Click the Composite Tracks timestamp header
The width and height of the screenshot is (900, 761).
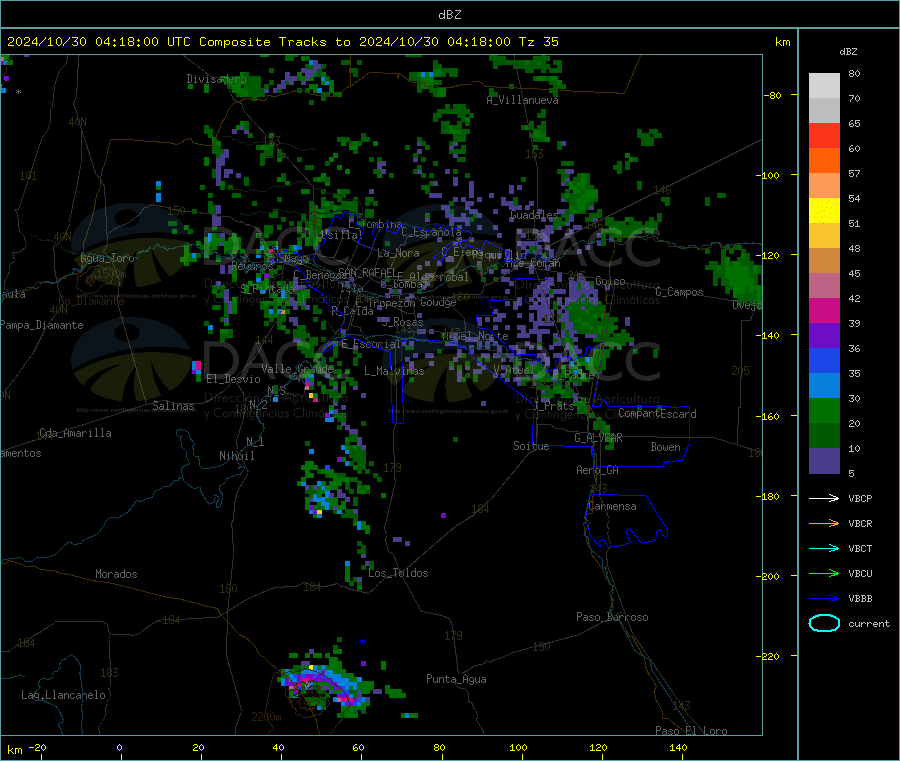(x=283, y=42)
